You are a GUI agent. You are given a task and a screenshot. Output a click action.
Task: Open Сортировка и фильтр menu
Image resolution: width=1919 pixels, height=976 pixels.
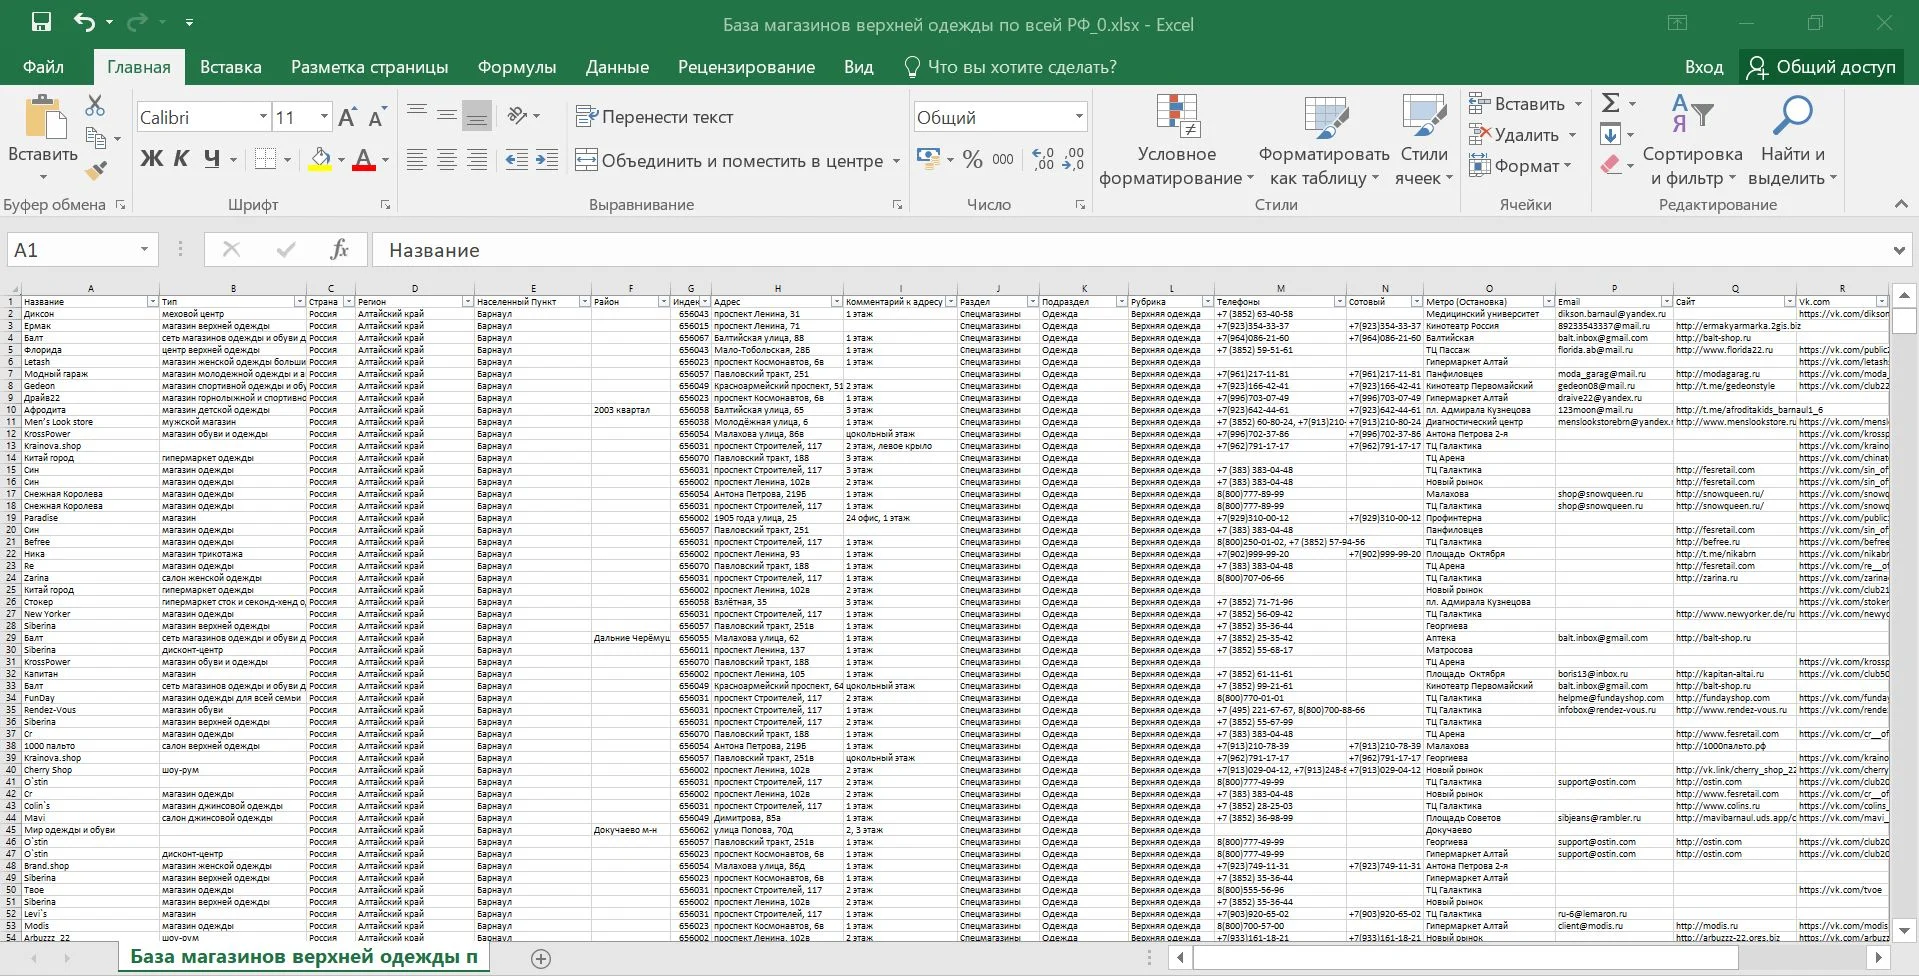coord(1692,140)
